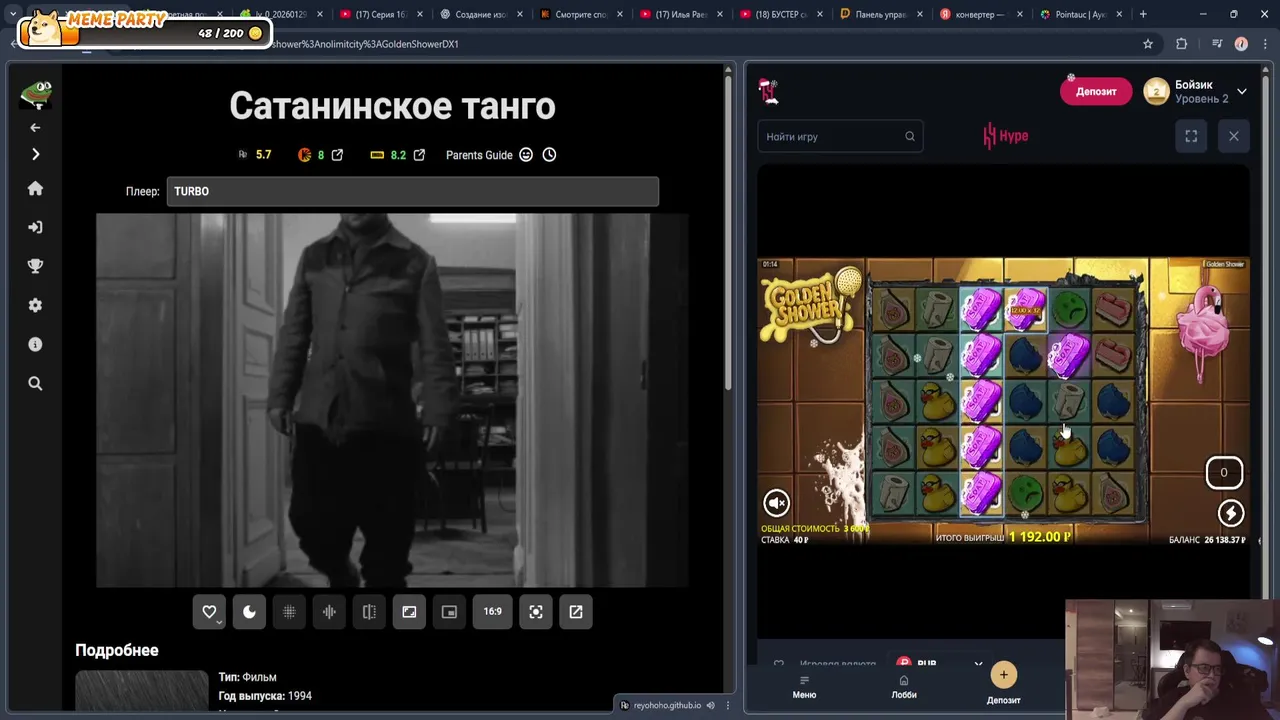This screenshot has width=1280, height=720.
Task: Click the frog logo in sidebar
Action: pyautogui.click(x=35, y=94)
